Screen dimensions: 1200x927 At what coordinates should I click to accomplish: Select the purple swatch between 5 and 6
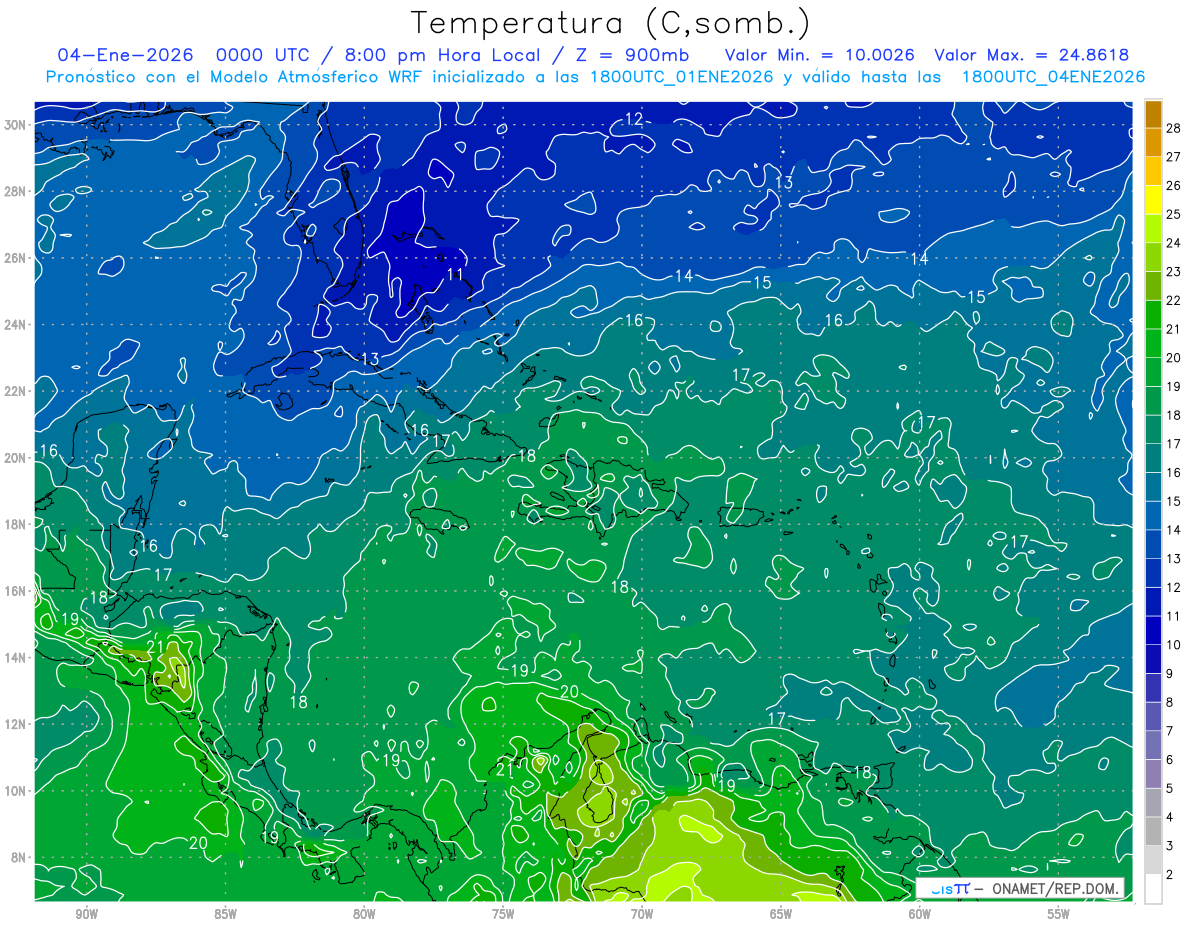pos(1153,773)
